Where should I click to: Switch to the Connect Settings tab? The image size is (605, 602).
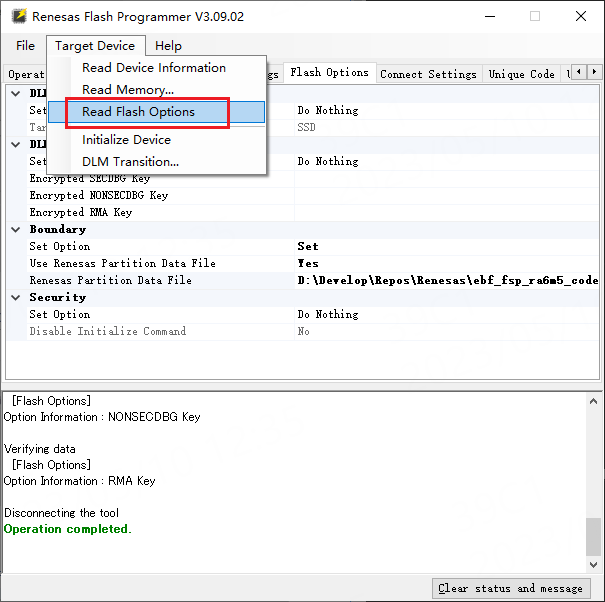point(428,74)
